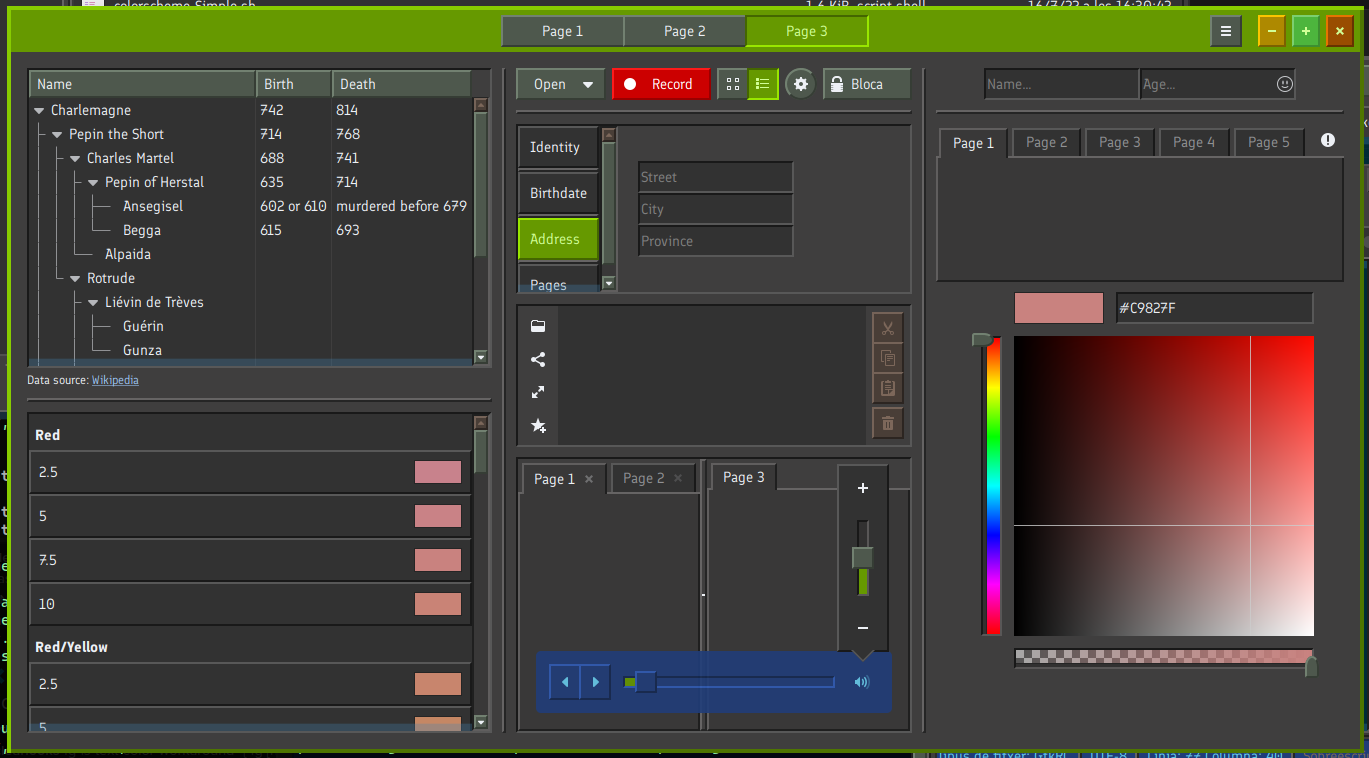Screen dimensions: 1369x758
Task: Open the Wikipedia data source link
Action: (115, 380)
